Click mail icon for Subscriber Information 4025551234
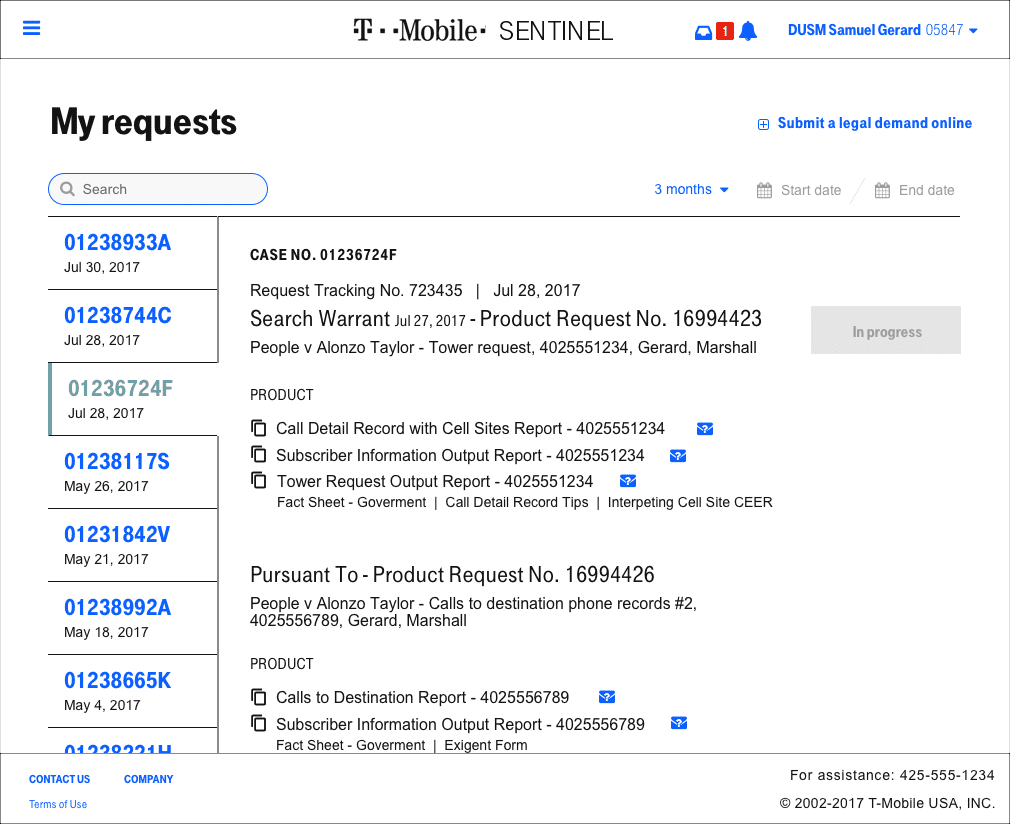Screen dimensions: 1010x824 click(x=677, y=456)
